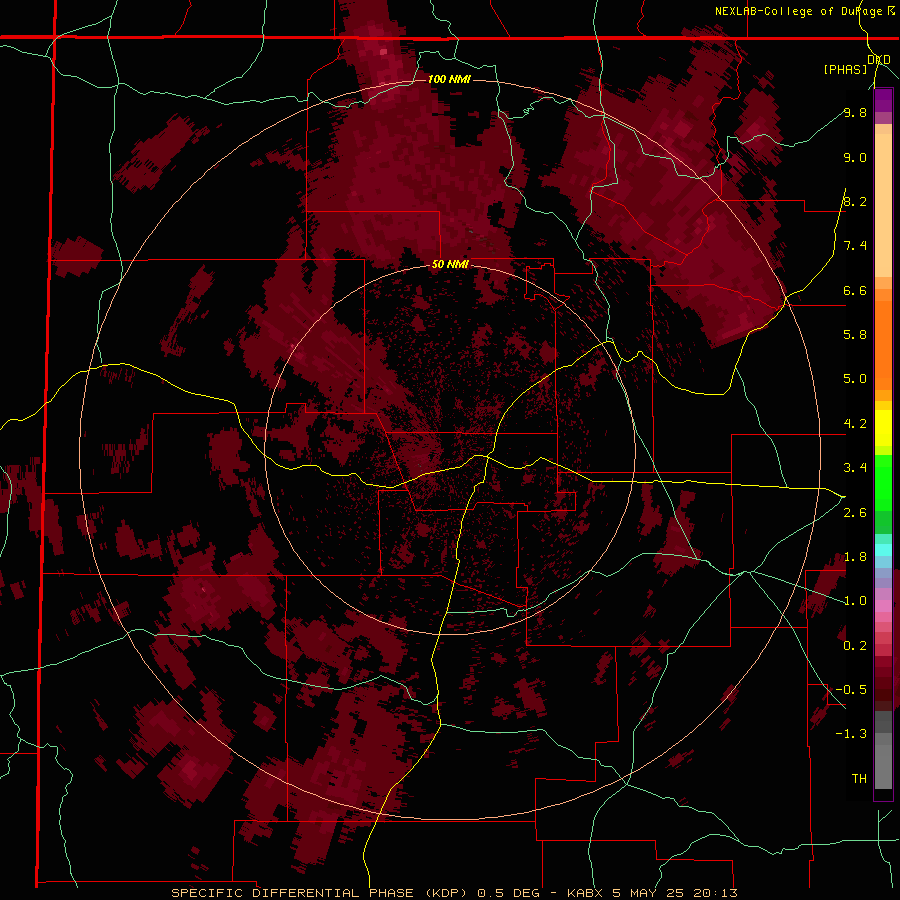Pick the peach band on the color scale
The image size is (900, 900).
883,201
